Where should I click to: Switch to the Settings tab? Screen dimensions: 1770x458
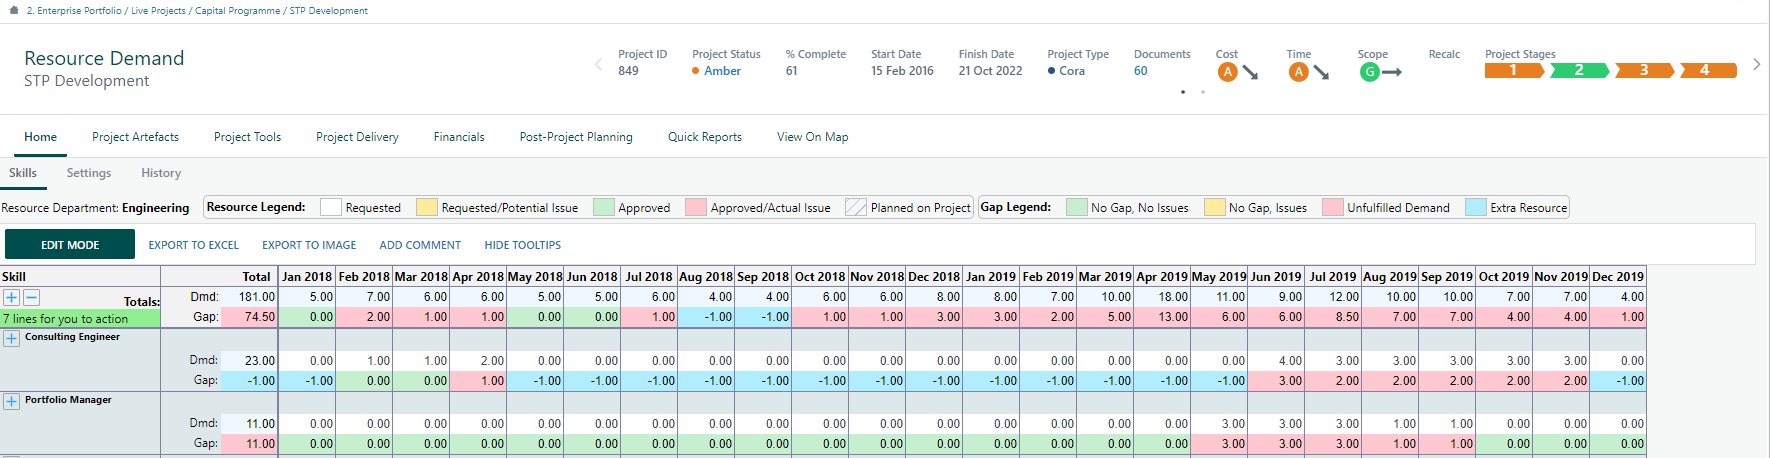[x=89, y=173]
